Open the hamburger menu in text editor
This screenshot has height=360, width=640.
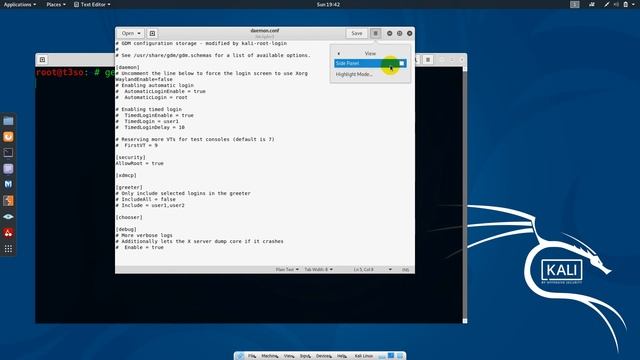click(x=376, y=33)
